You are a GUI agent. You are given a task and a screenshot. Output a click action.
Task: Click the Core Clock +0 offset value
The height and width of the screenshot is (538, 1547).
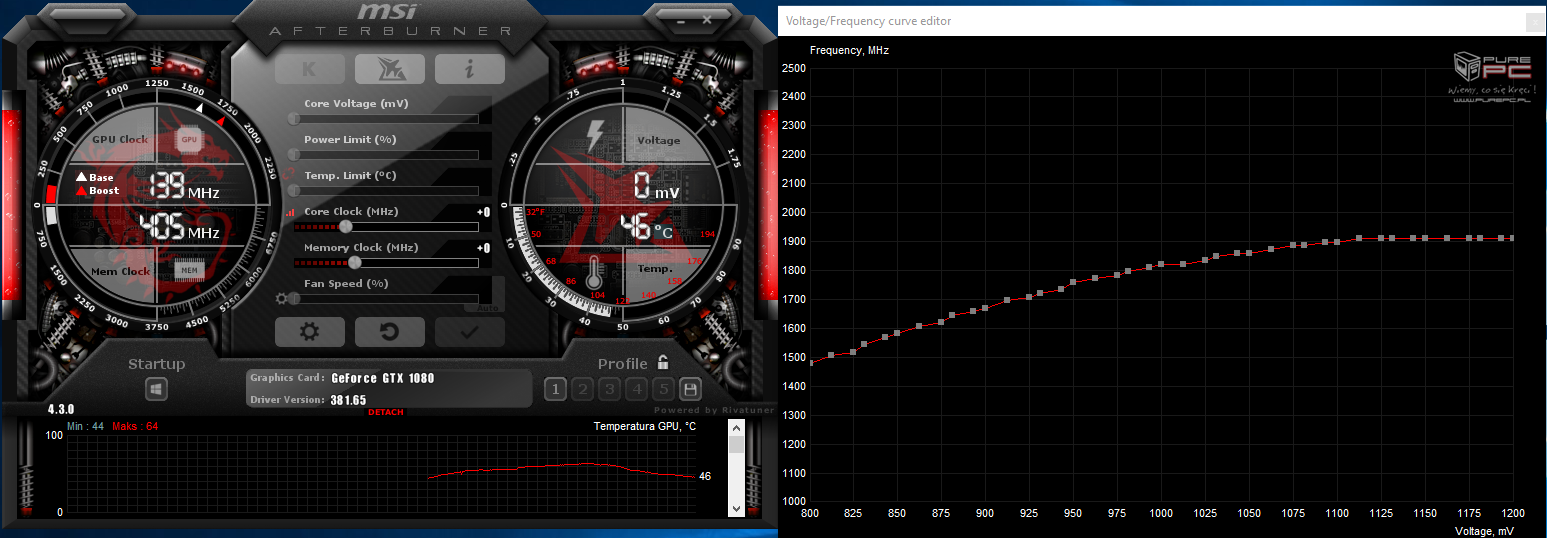coord(483,212)
